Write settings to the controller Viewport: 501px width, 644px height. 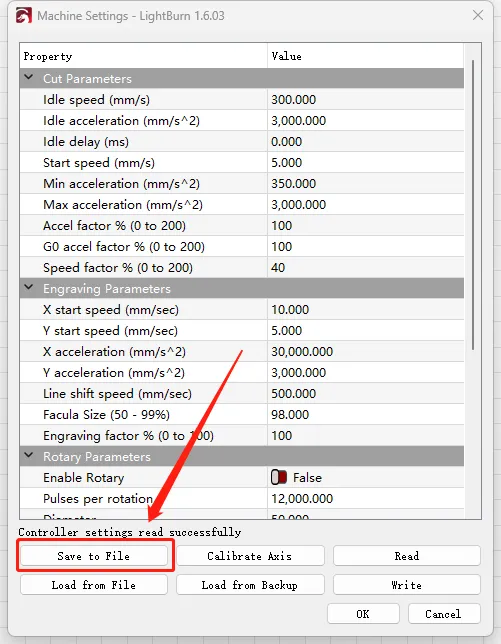[407, 584]
